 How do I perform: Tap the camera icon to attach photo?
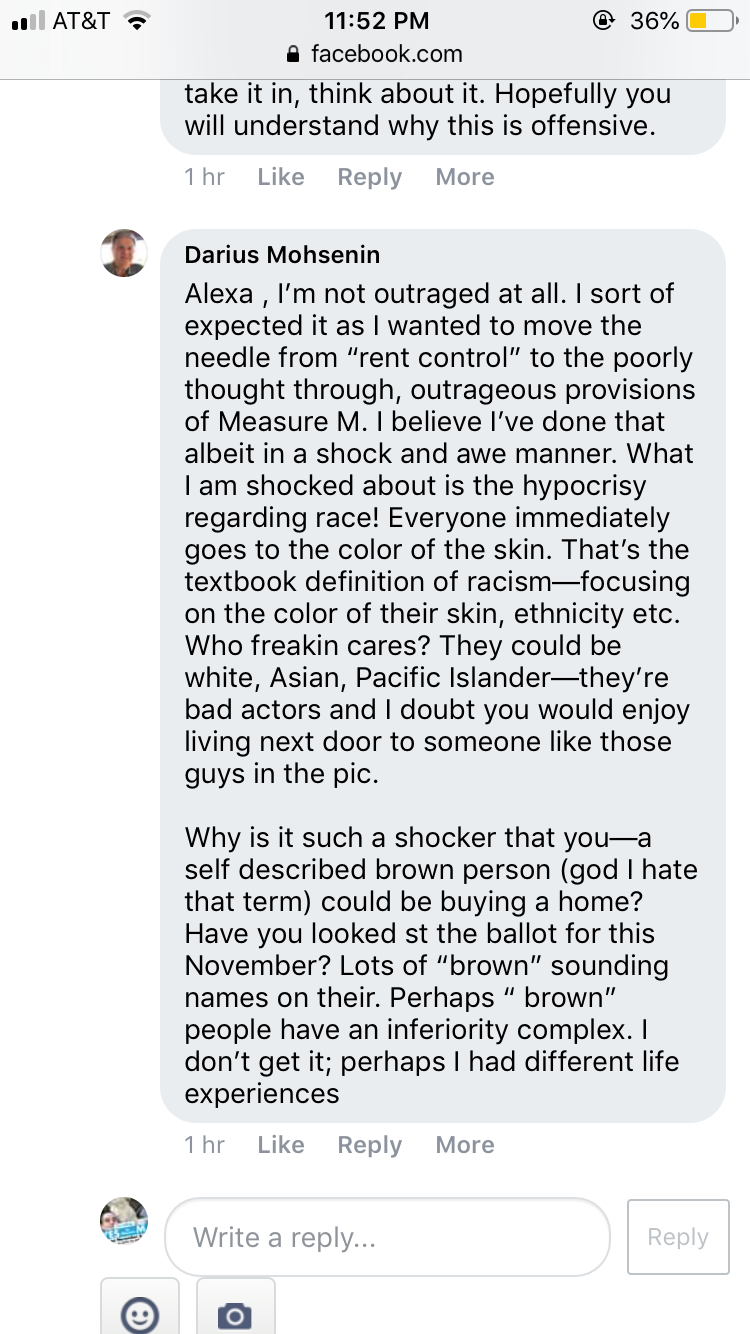coord(235,1314)
